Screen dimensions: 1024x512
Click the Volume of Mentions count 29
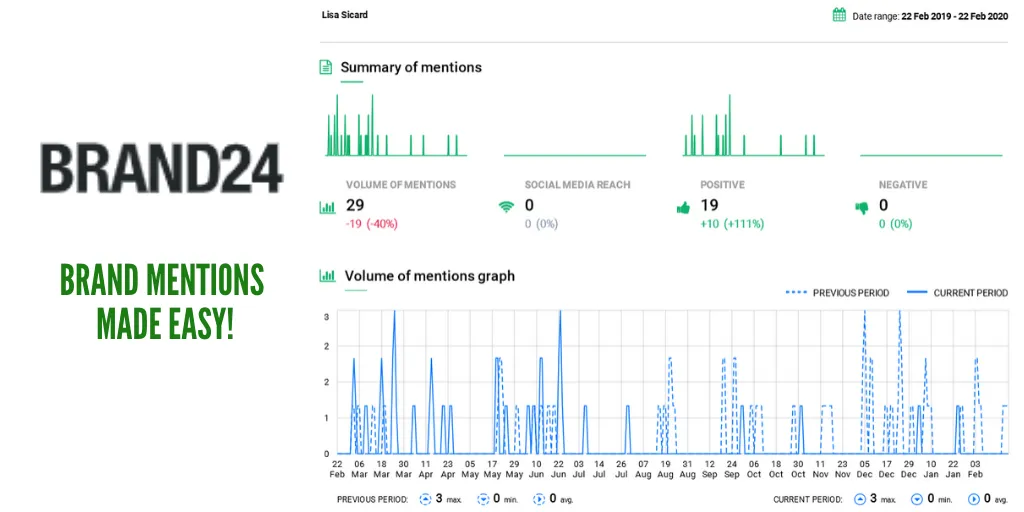click(355, 206)
